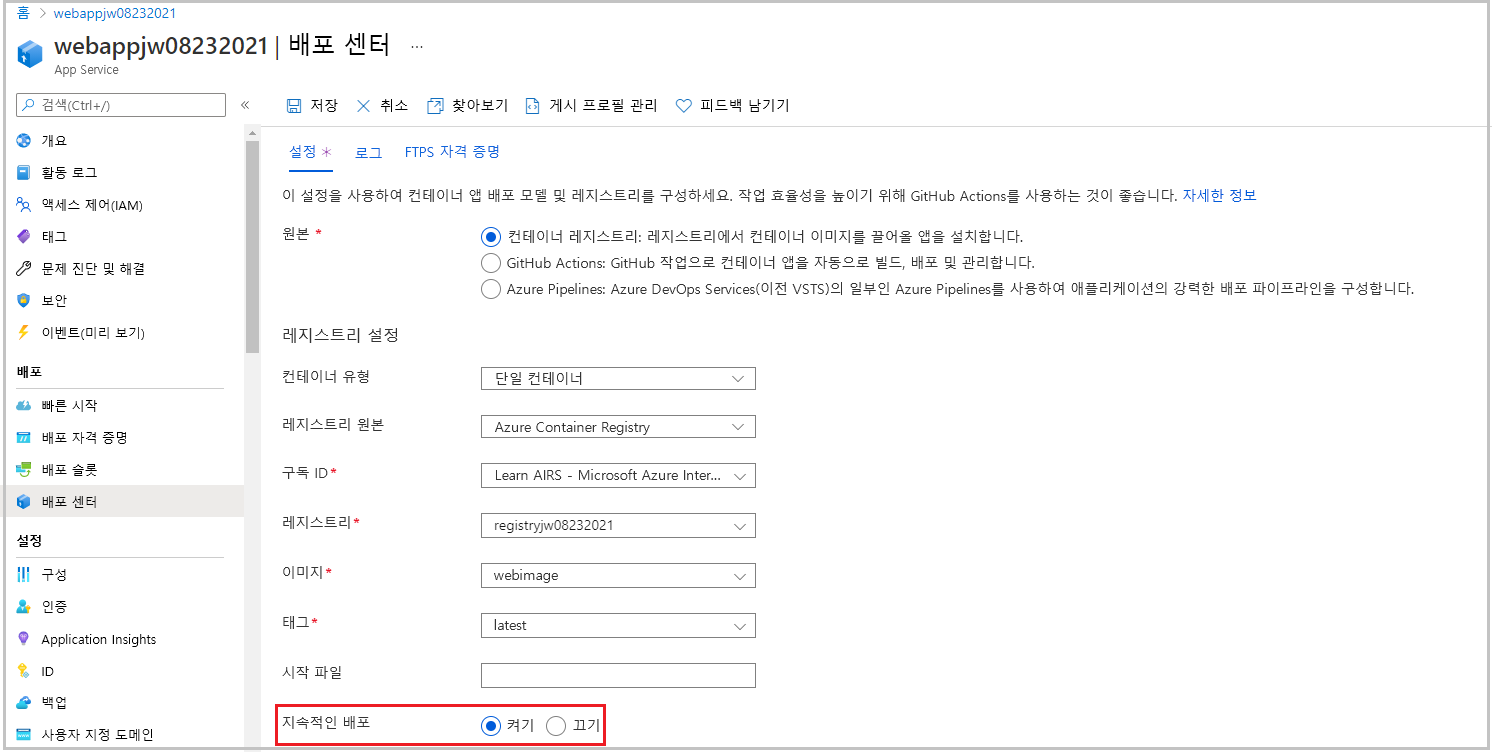The height and width of the screenshot is (752, 1492).
Task: Click the 백업 cloud icon
Action: (x=25, y=702)
